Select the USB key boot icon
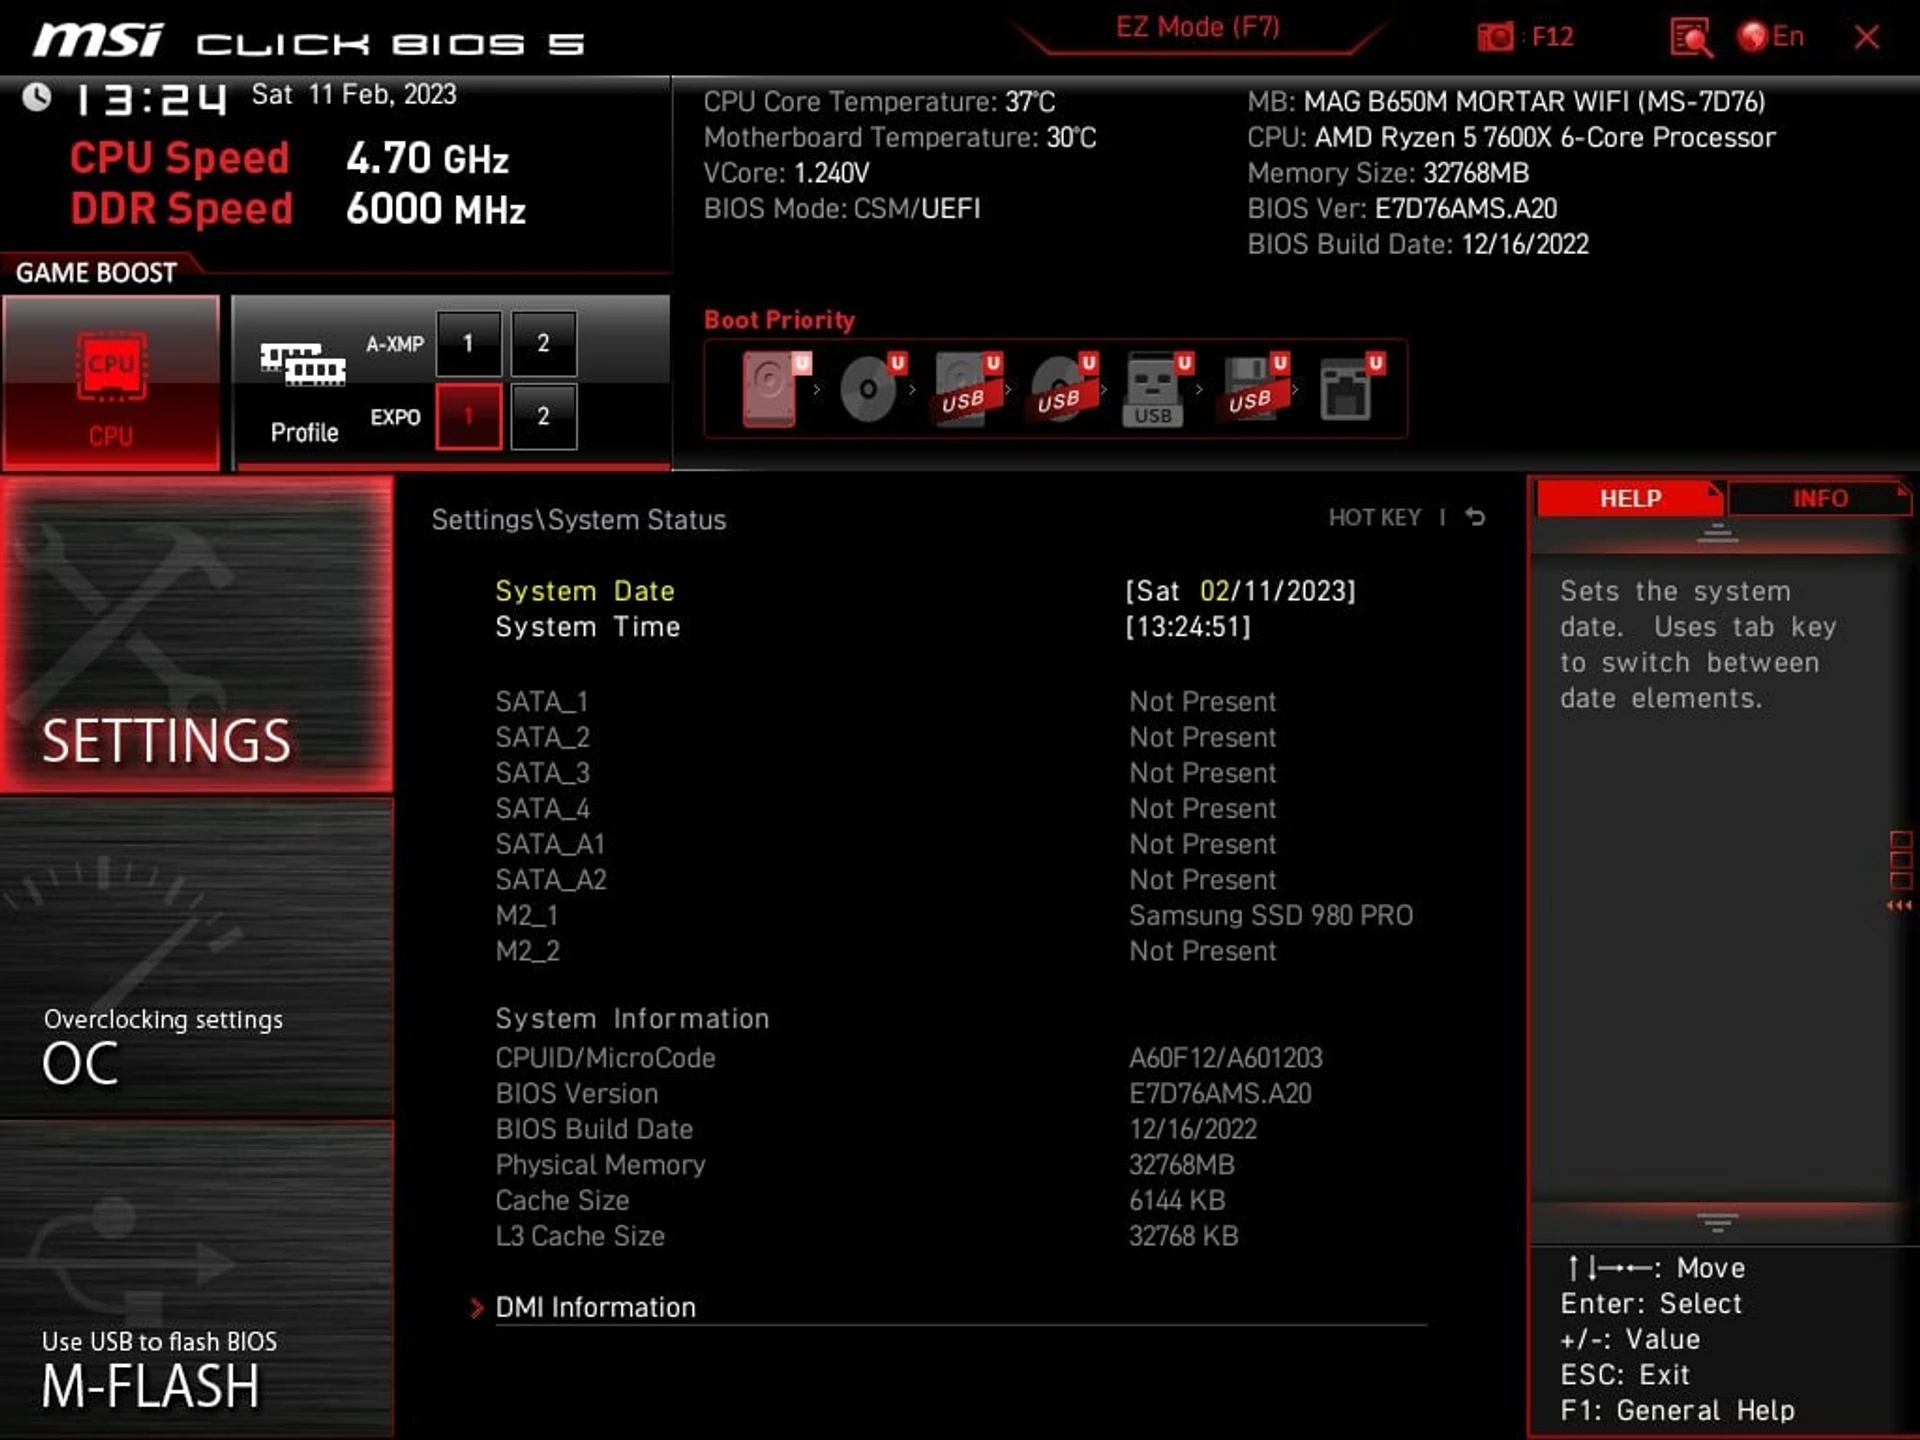This screenshot has width=1920, height=1440. coord(1158,388)
